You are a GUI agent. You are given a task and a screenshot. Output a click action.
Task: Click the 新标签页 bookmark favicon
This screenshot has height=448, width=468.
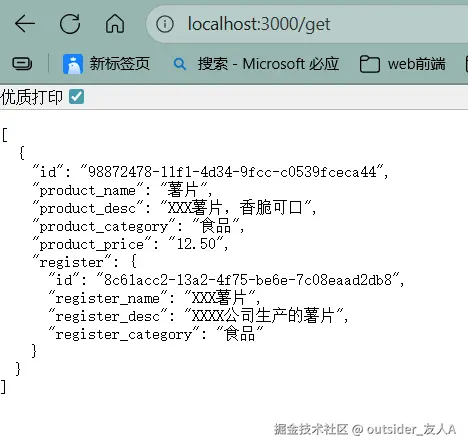pos(73,64)
